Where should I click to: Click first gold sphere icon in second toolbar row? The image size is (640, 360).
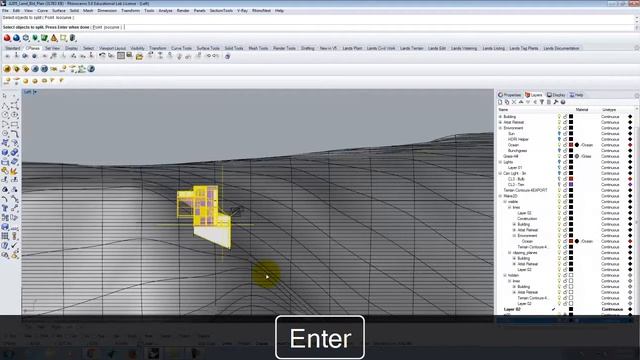pyautogui.click(x=7, y=69)
